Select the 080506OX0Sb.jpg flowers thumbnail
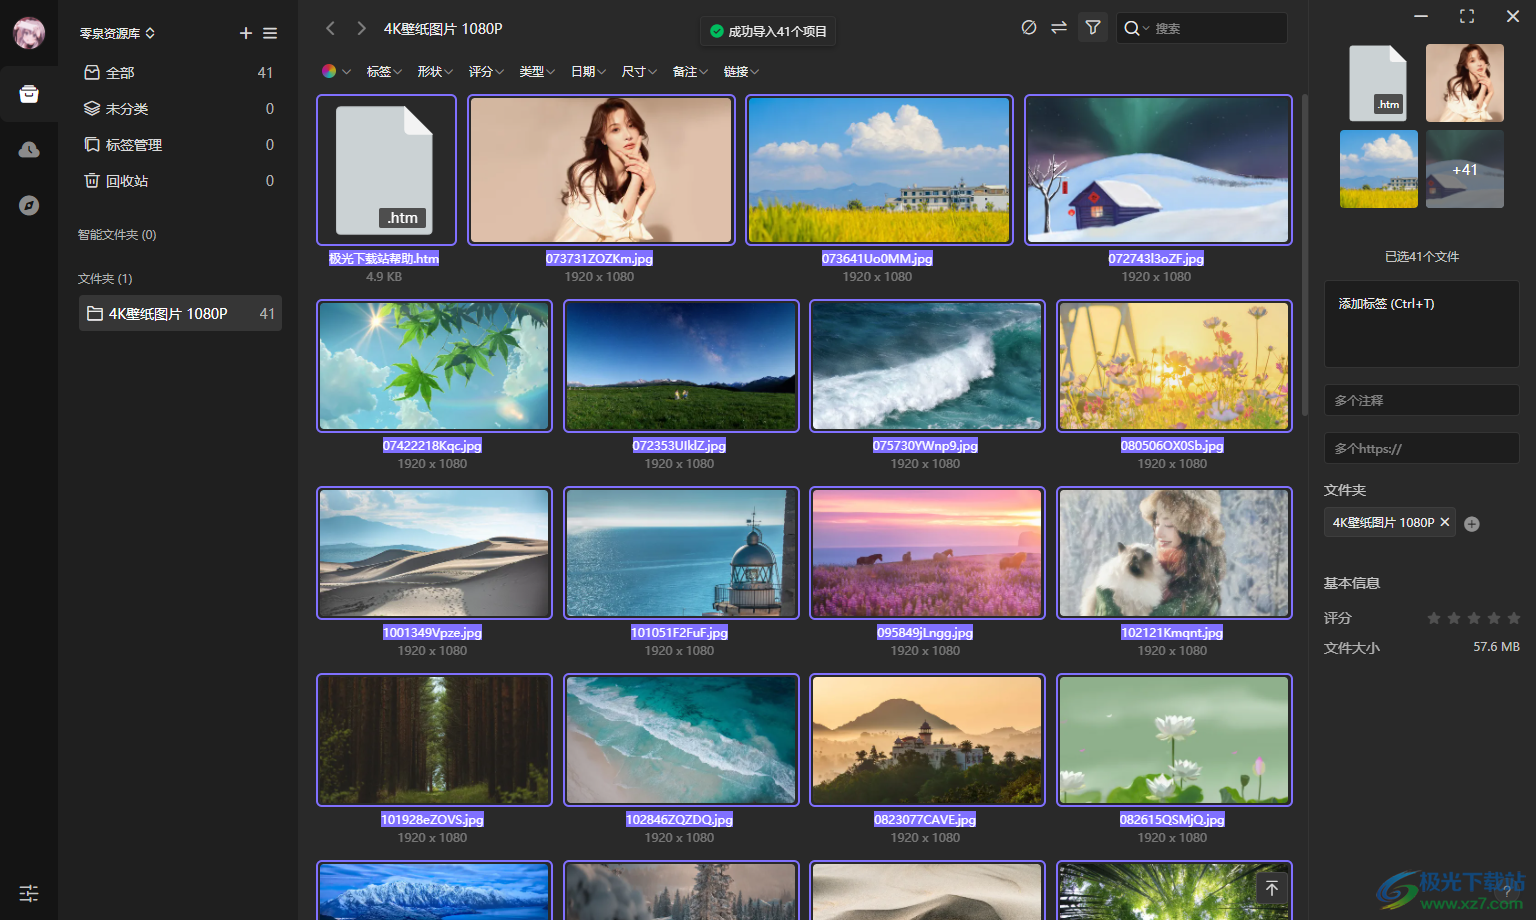1536x920 pixels. point(1174,366)
